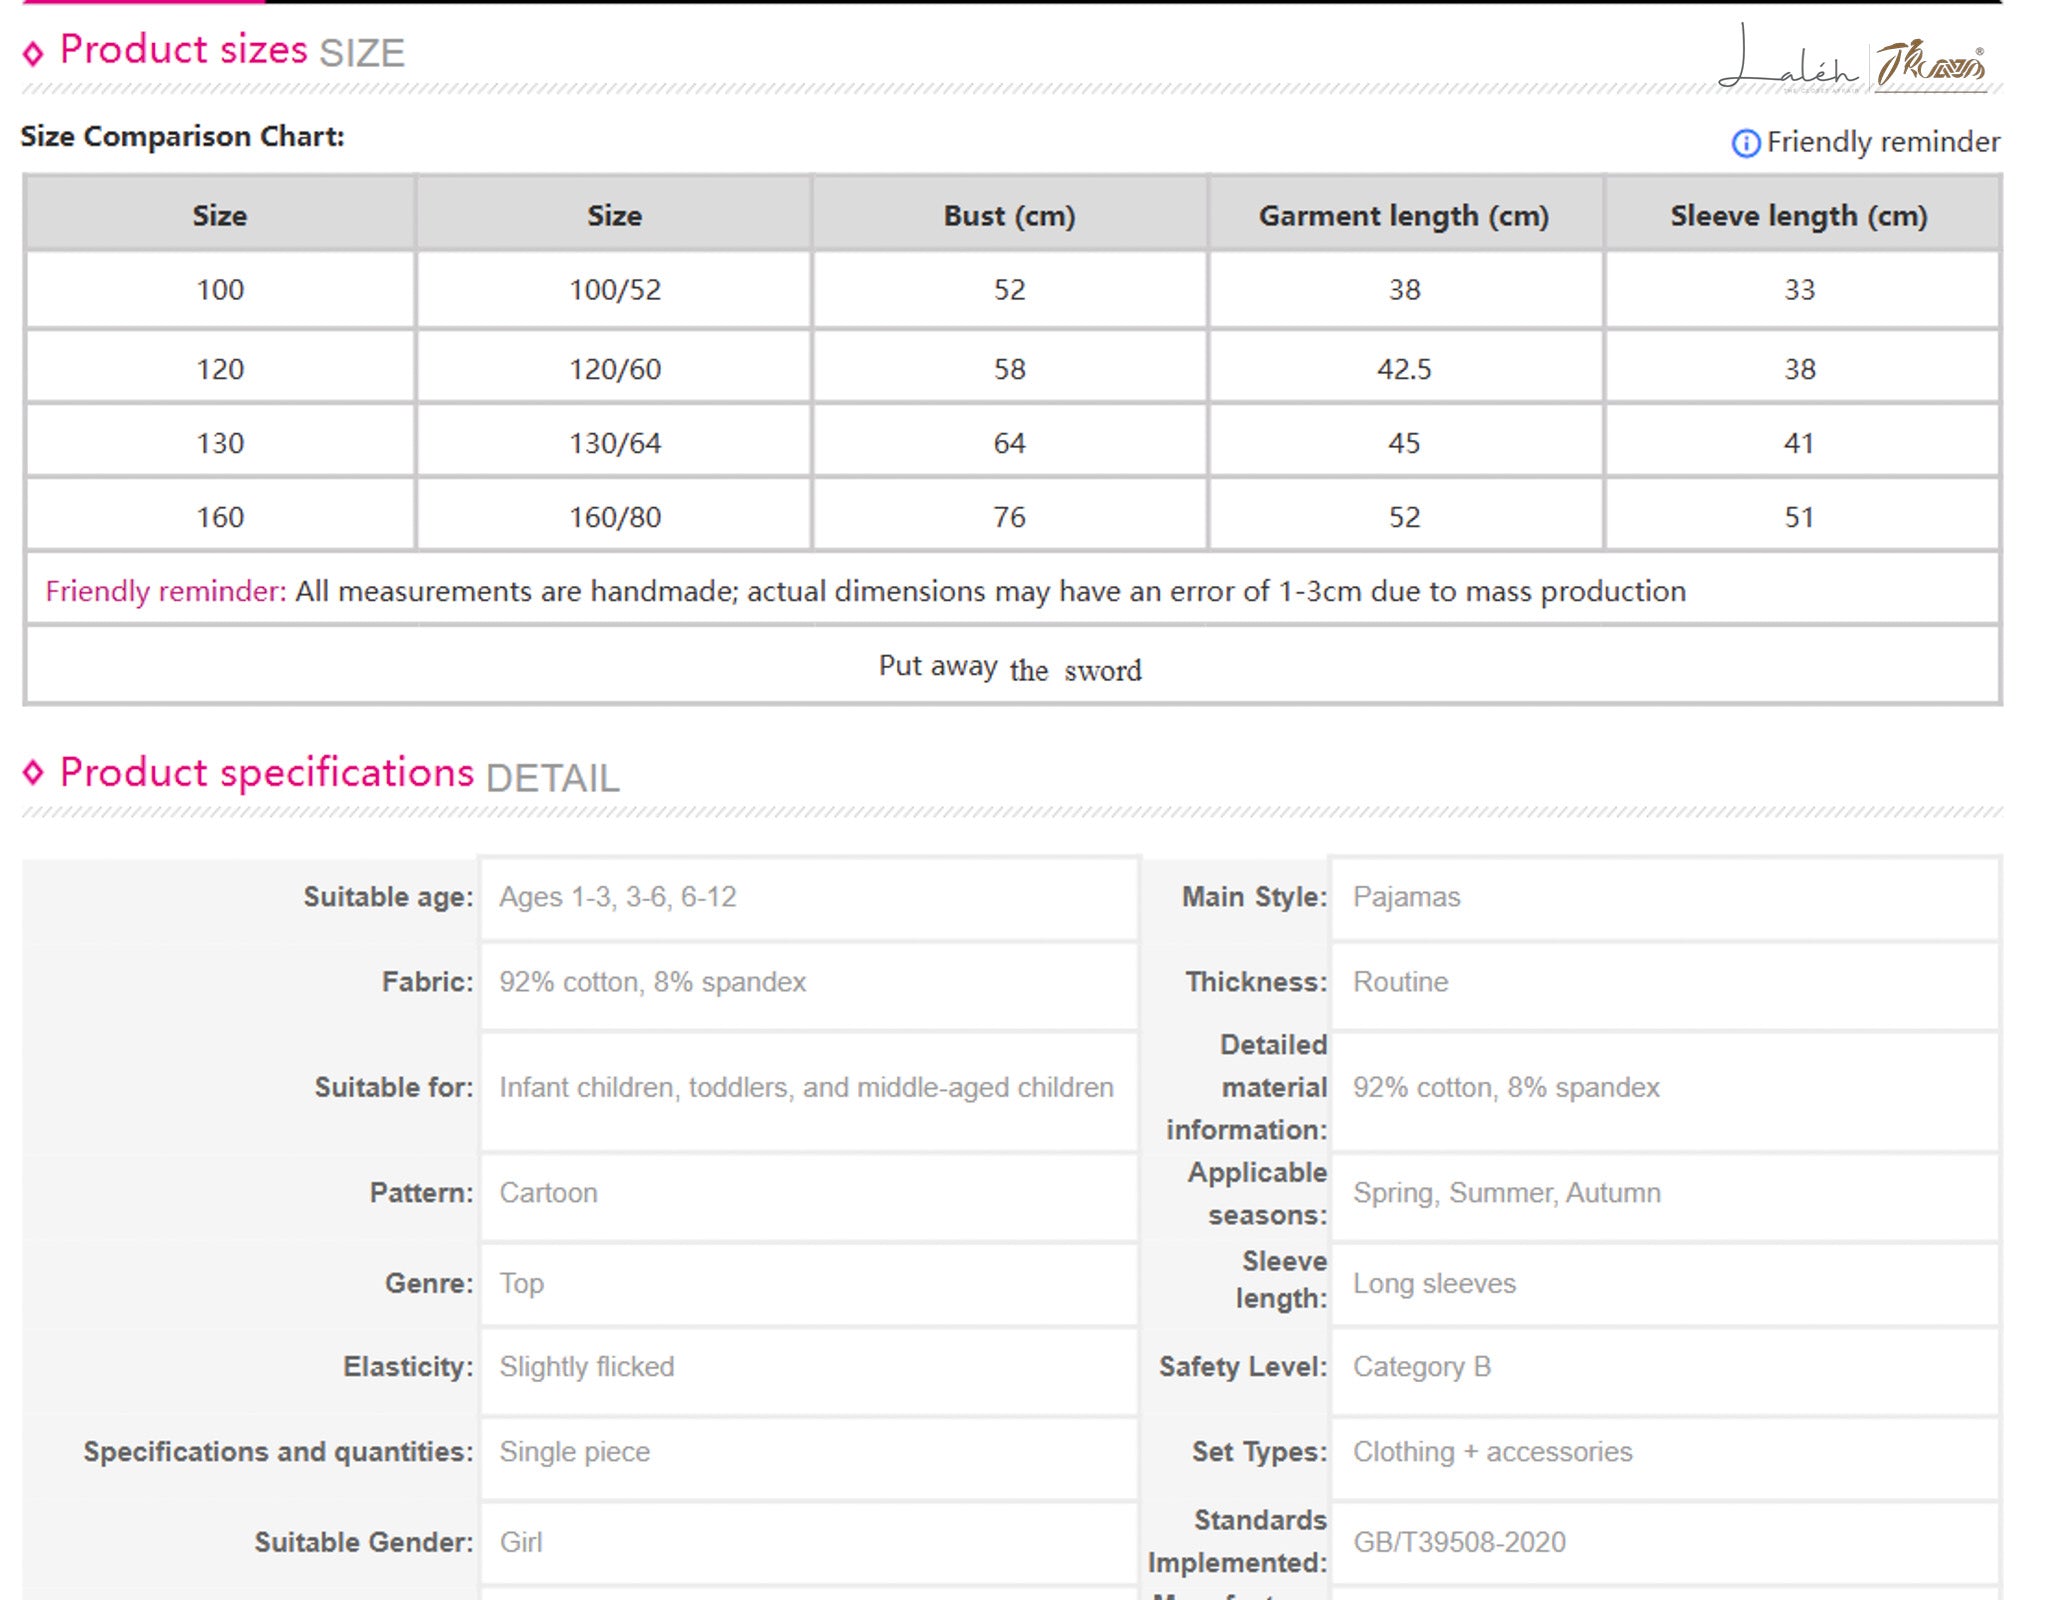Click the 'Size Comparison Chart:' label
The width and height of the screenshot is (2048, 1600).
(182, 136)
